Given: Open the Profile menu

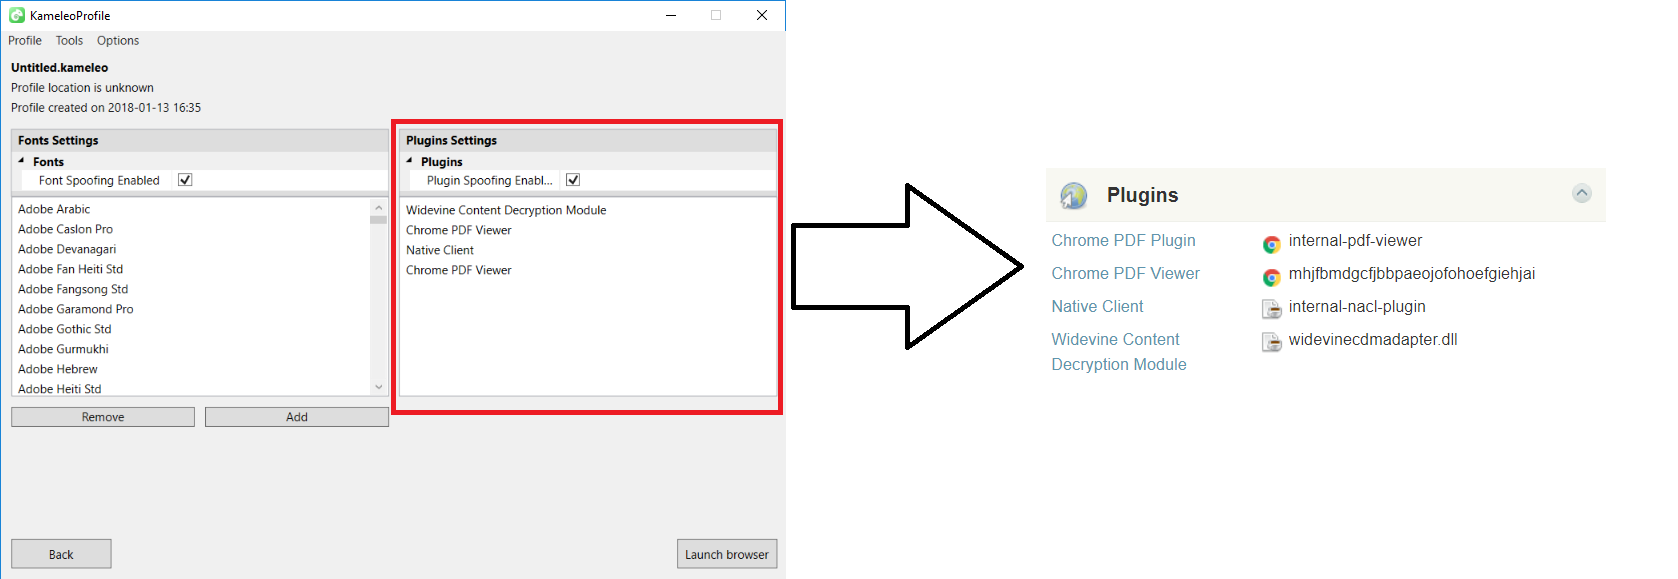Looking at the screenshot, I should (x=25, y=41).
